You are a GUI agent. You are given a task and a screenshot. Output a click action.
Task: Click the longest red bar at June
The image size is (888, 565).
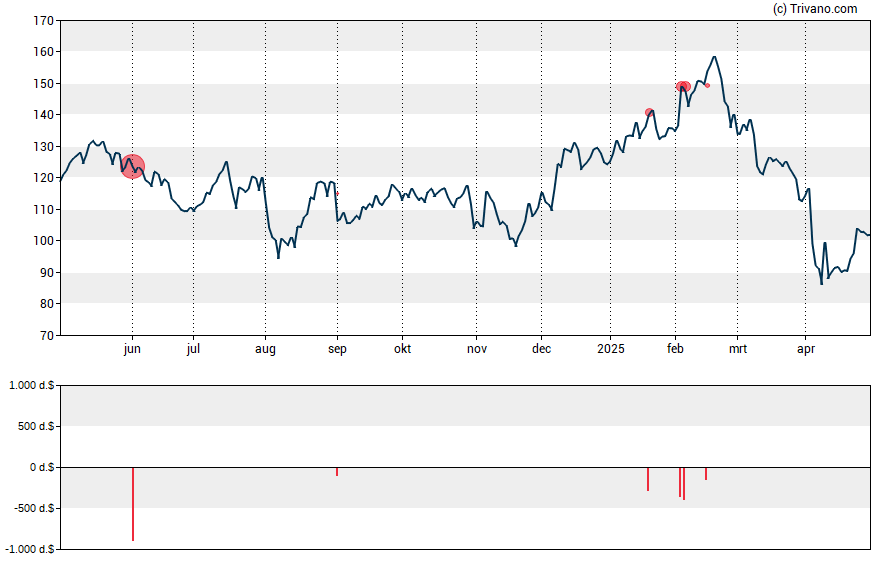point(133,504)
